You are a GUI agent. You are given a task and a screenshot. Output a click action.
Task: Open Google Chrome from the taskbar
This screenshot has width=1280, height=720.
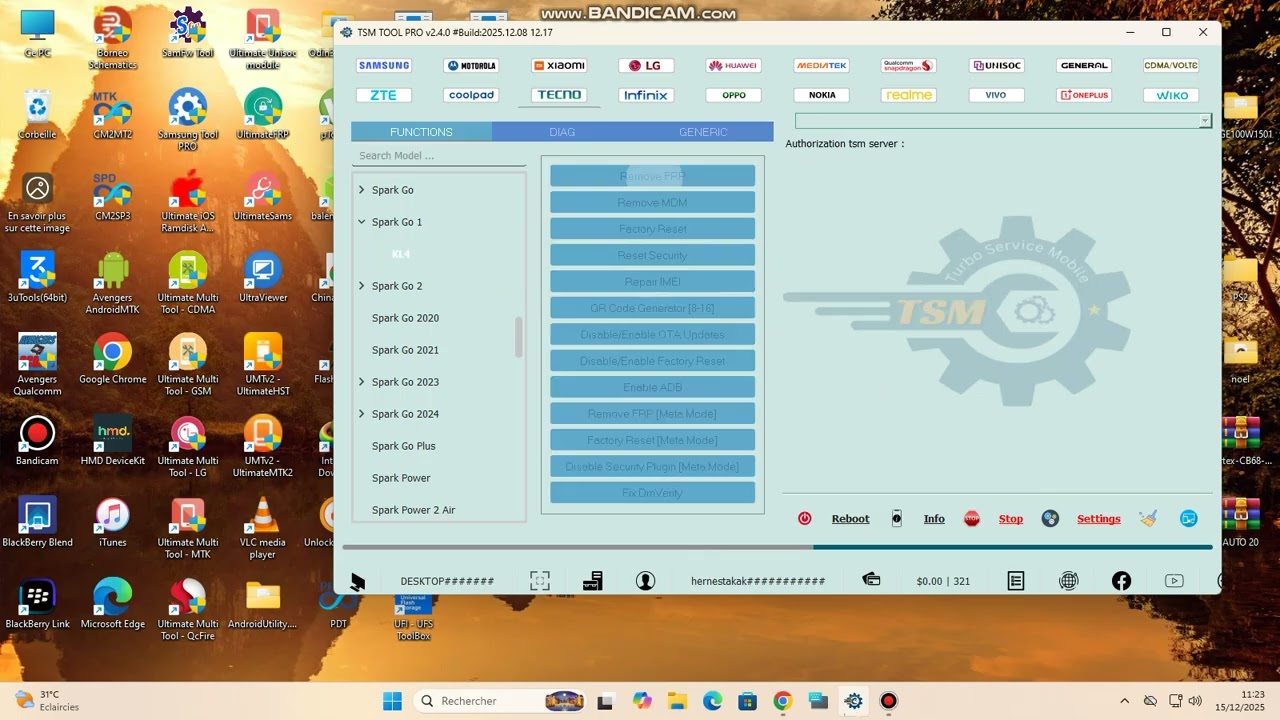point(783,701)
